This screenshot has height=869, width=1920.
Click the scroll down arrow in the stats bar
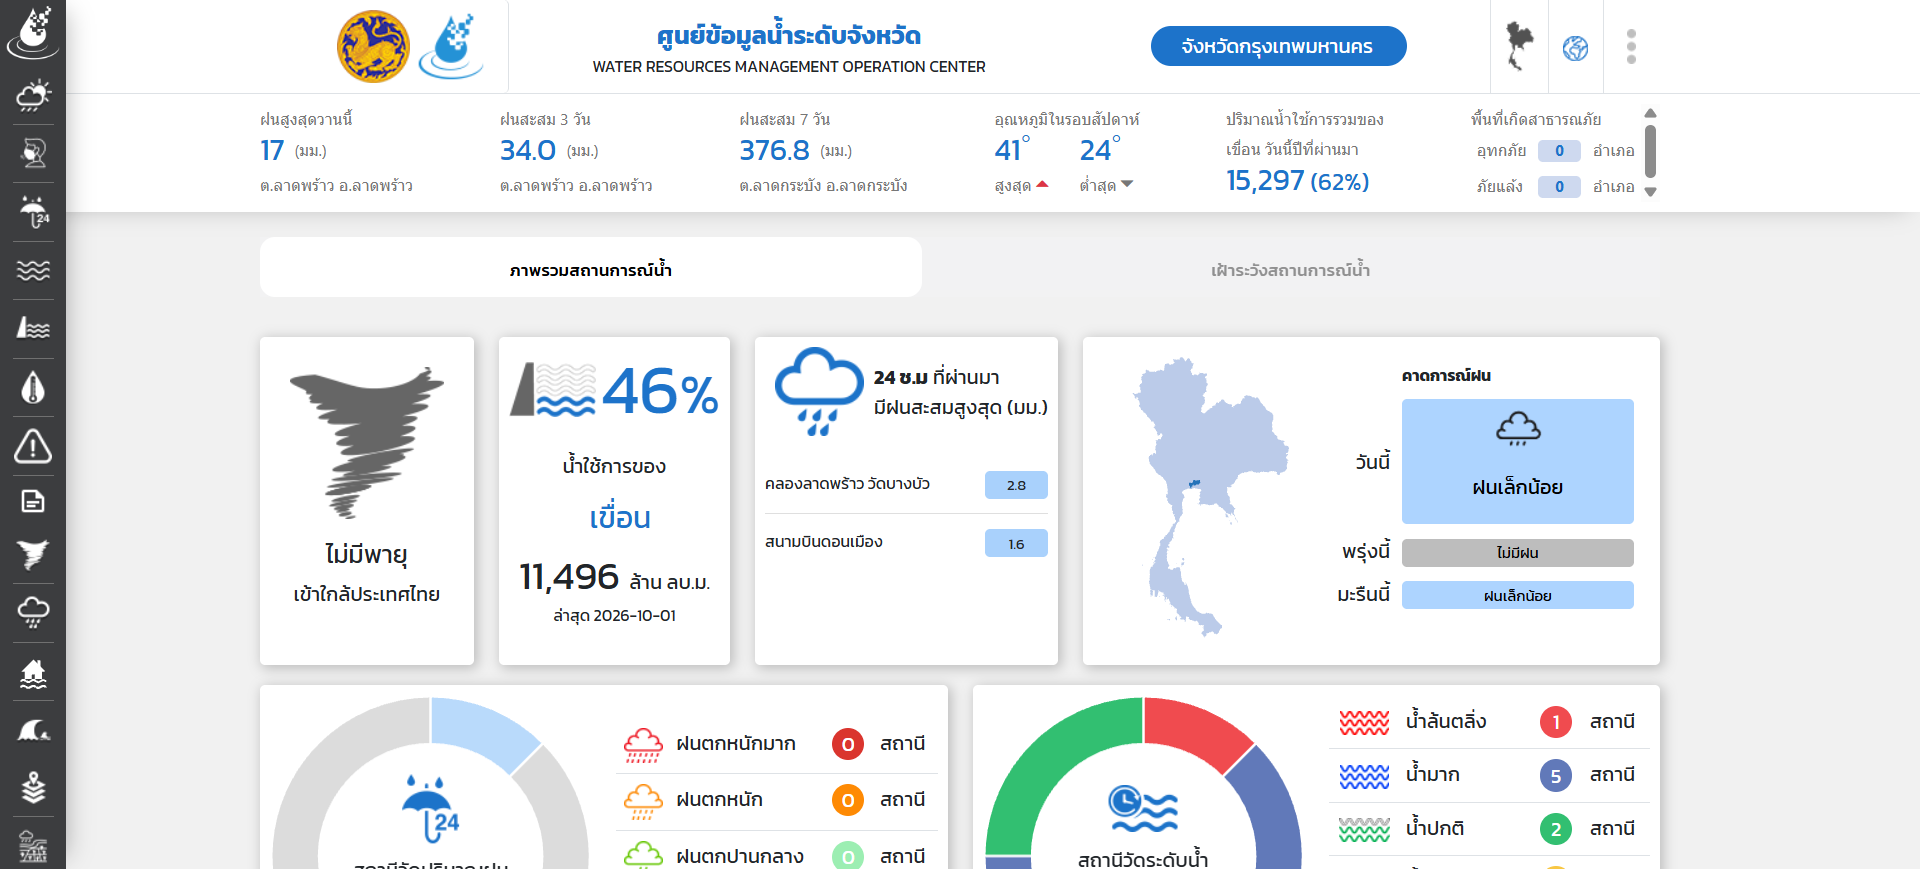coord(1650,192)
